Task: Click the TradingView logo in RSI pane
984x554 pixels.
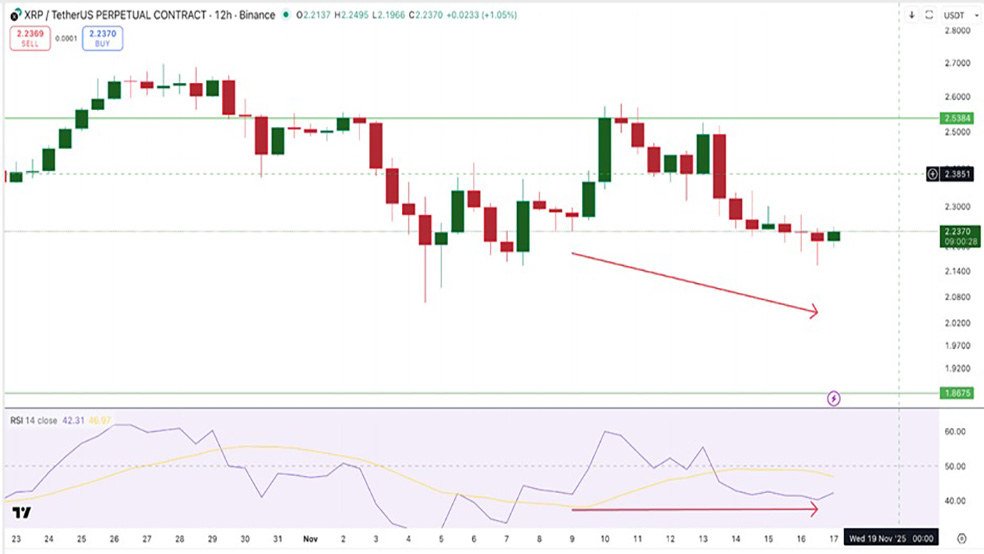Action: (x=21, y=513)
